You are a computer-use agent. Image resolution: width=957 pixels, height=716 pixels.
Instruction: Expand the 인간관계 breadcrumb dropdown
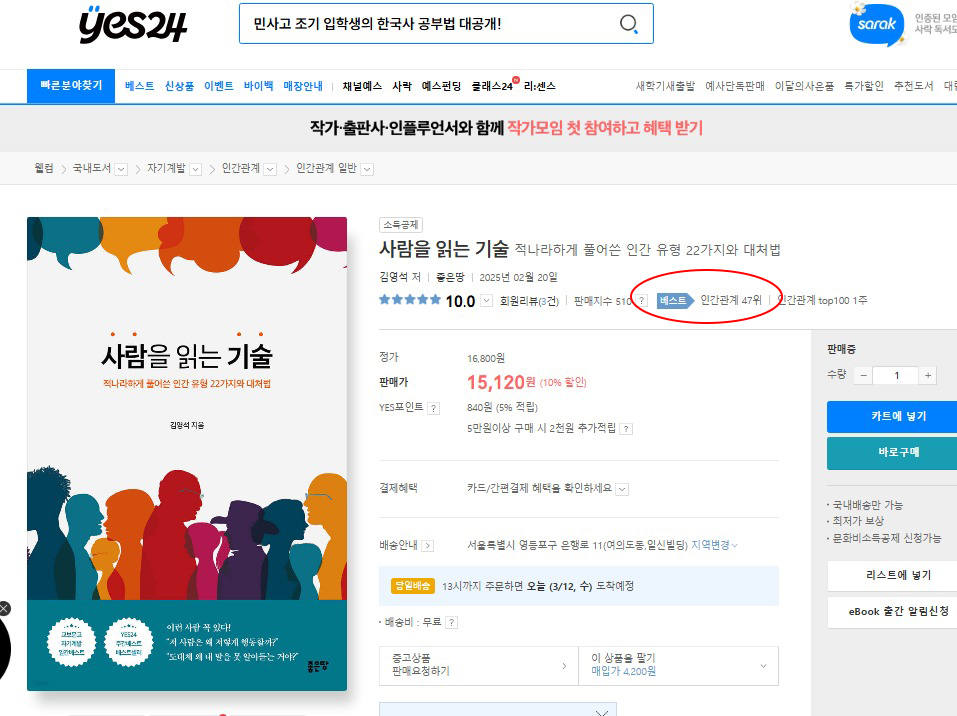(270, 169)
